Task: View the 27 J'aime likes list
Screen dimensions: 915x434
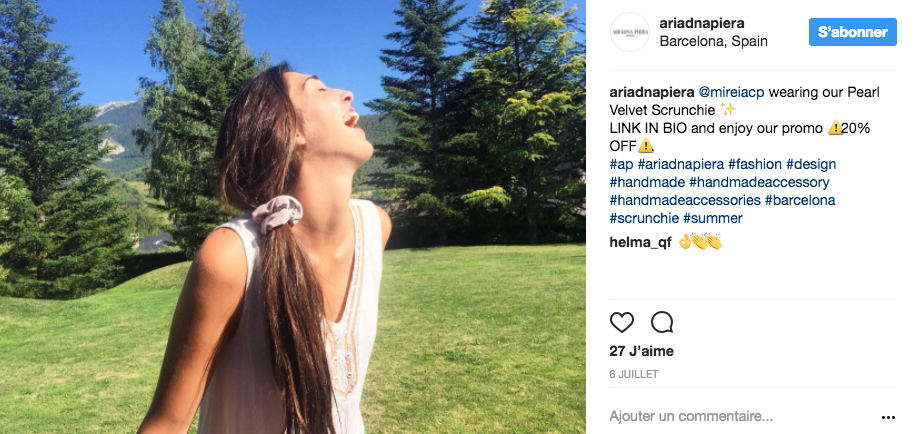Action: [641, 351]
